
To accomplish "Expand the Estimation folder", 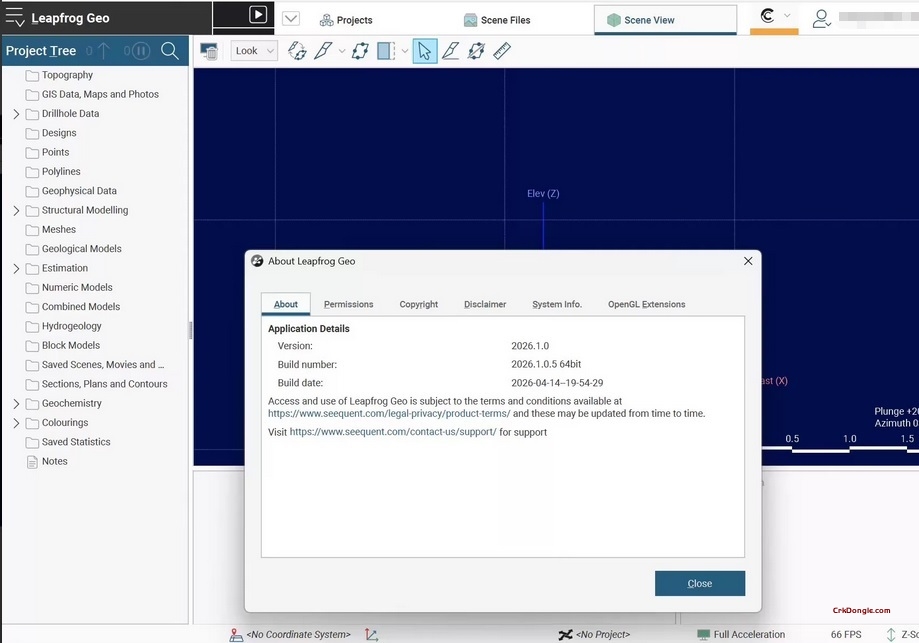I will (16, 268).
